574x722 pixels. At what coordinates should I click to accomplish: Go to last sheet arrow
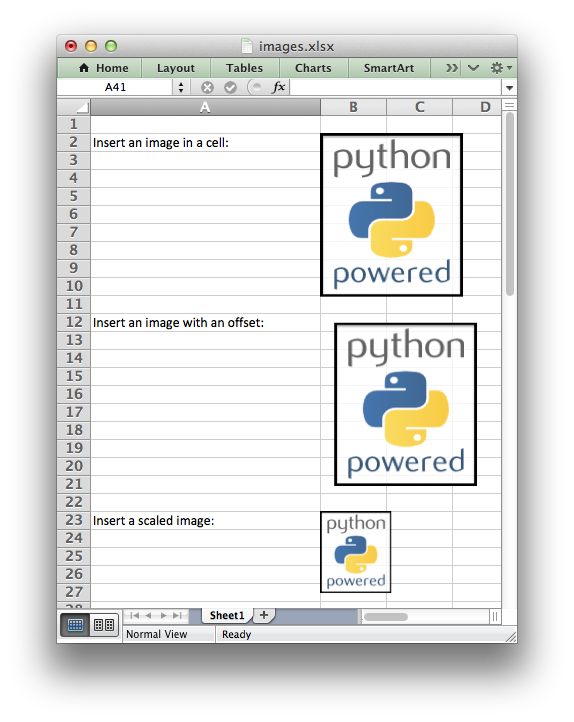tap(177, 616)
